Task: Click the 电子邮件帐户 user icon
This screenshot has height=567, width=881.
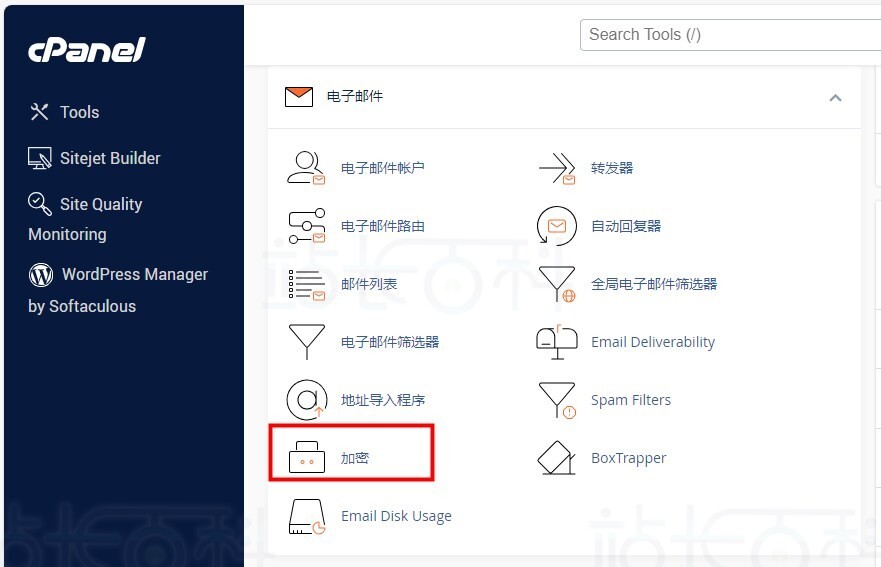Action: (306, 167)
